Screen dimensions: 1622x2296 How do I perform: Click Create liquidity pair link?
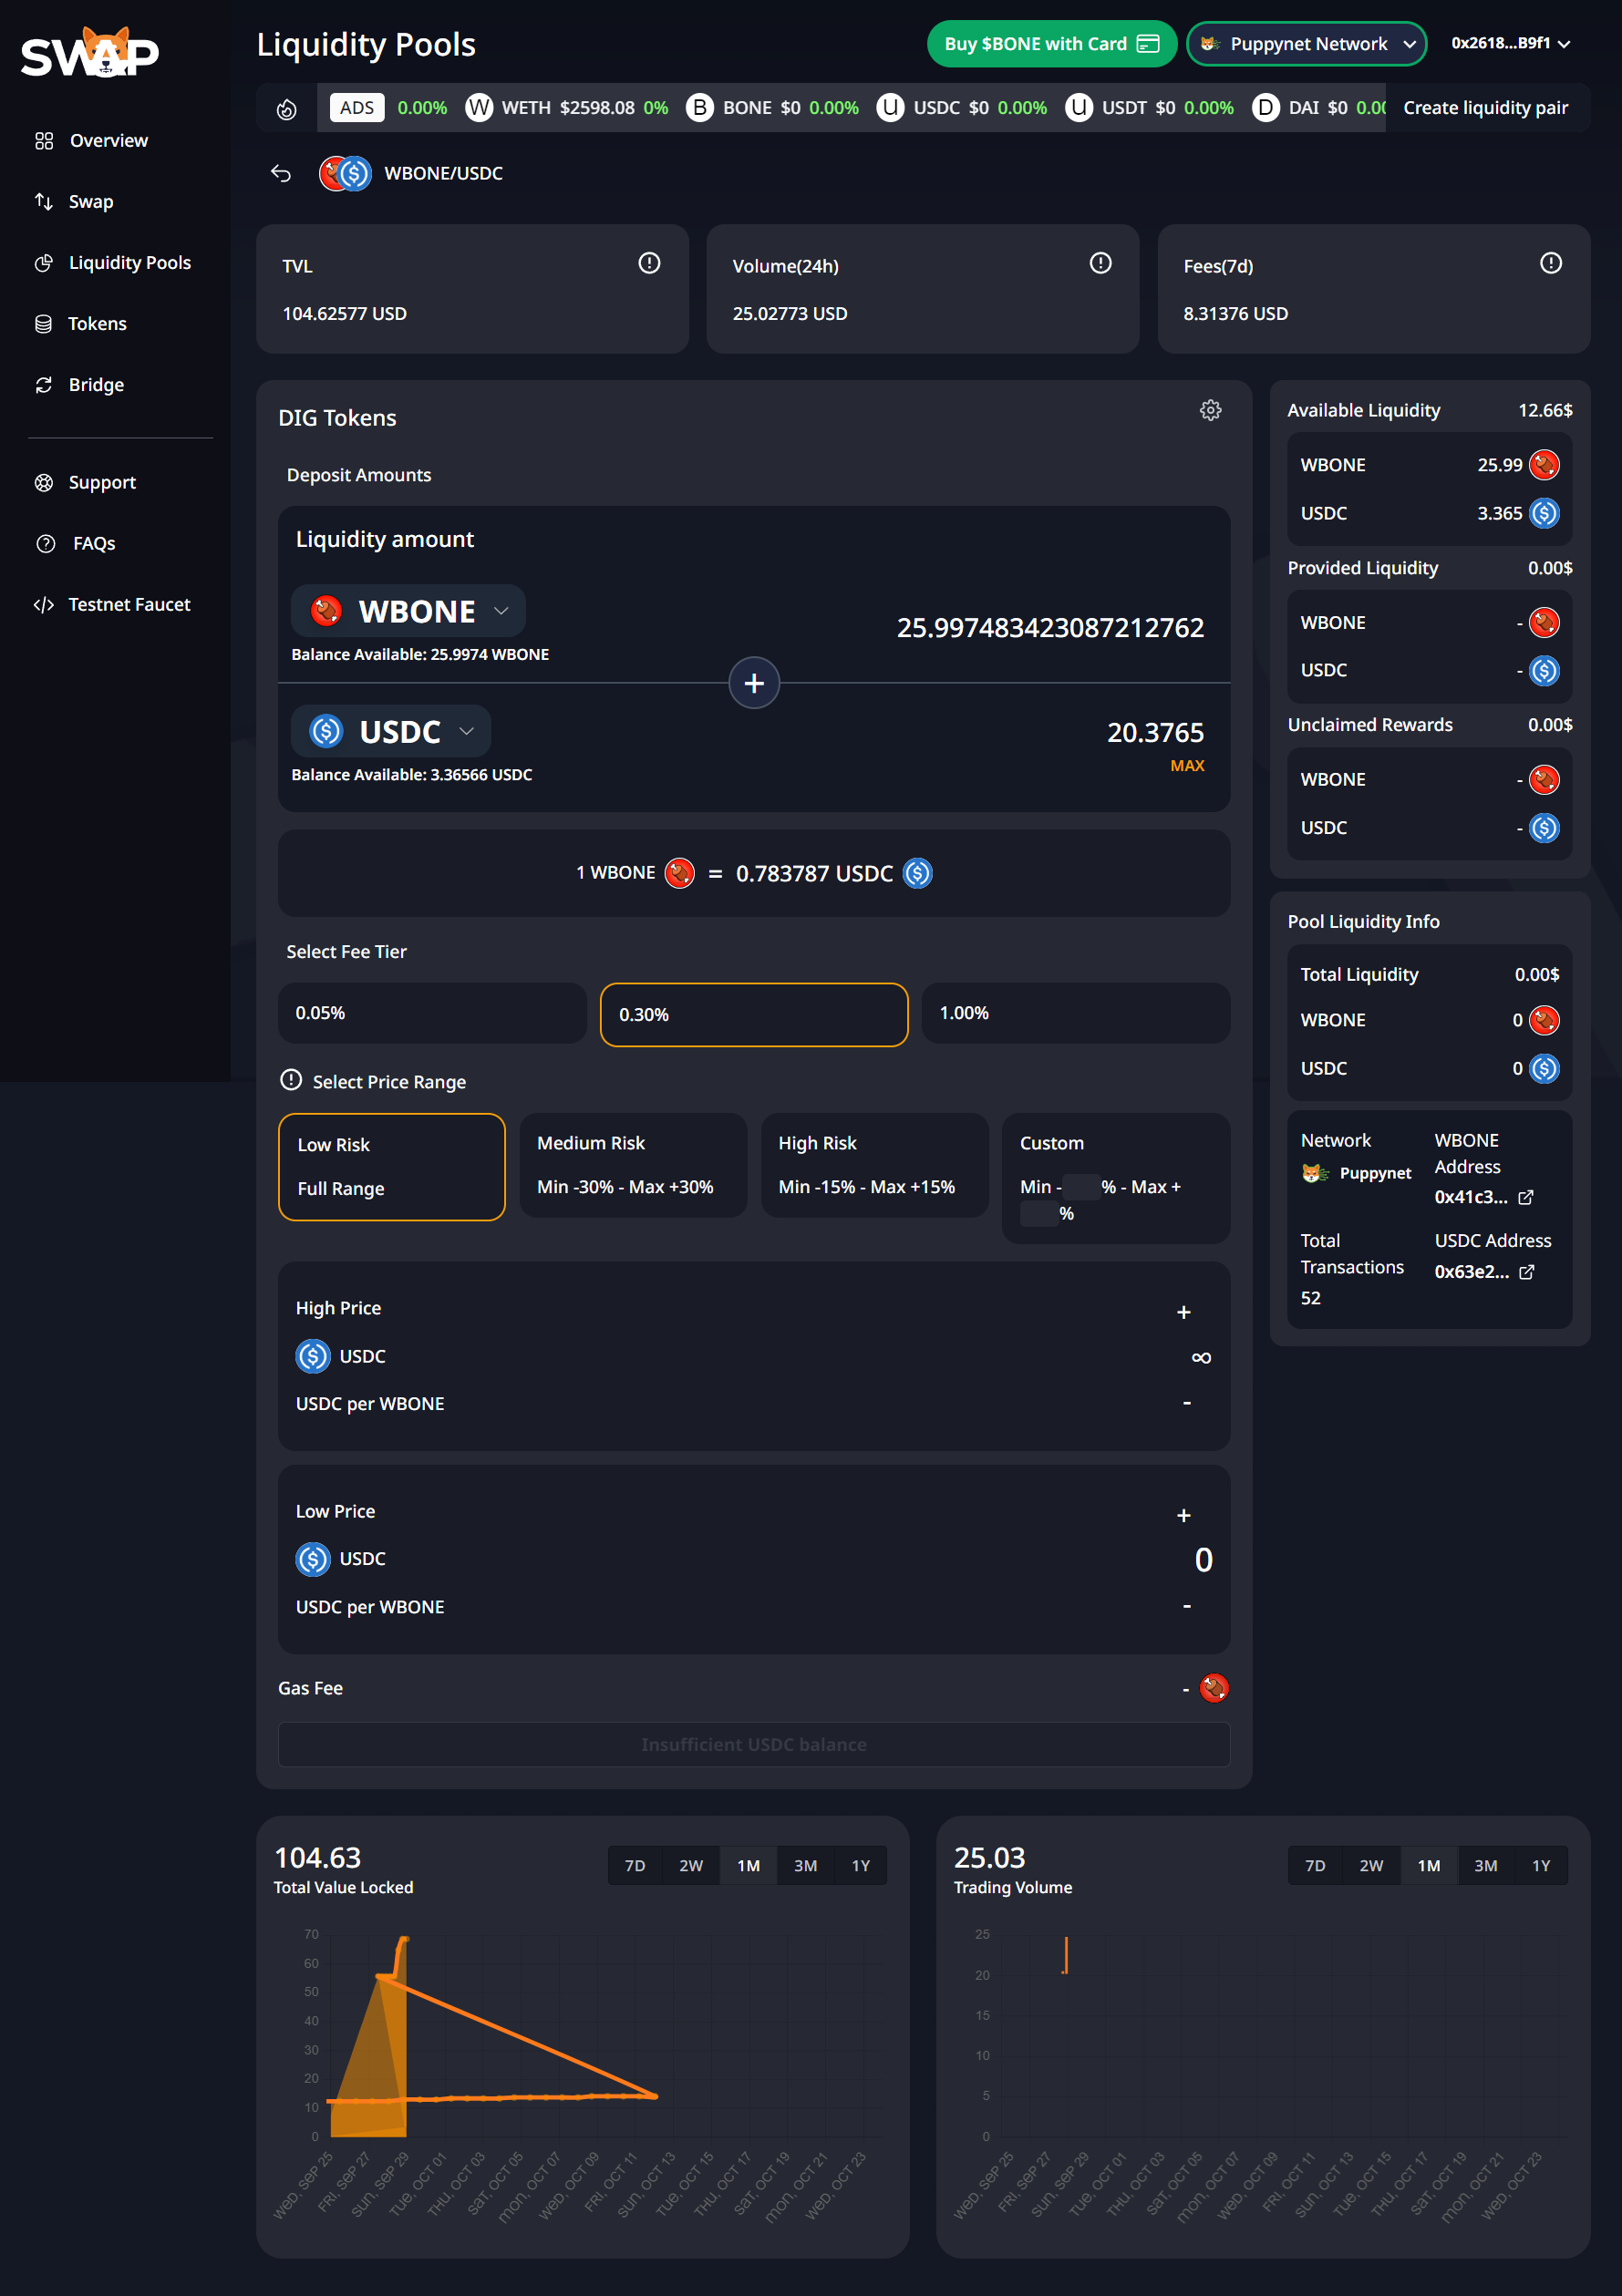pos(1485,108)
